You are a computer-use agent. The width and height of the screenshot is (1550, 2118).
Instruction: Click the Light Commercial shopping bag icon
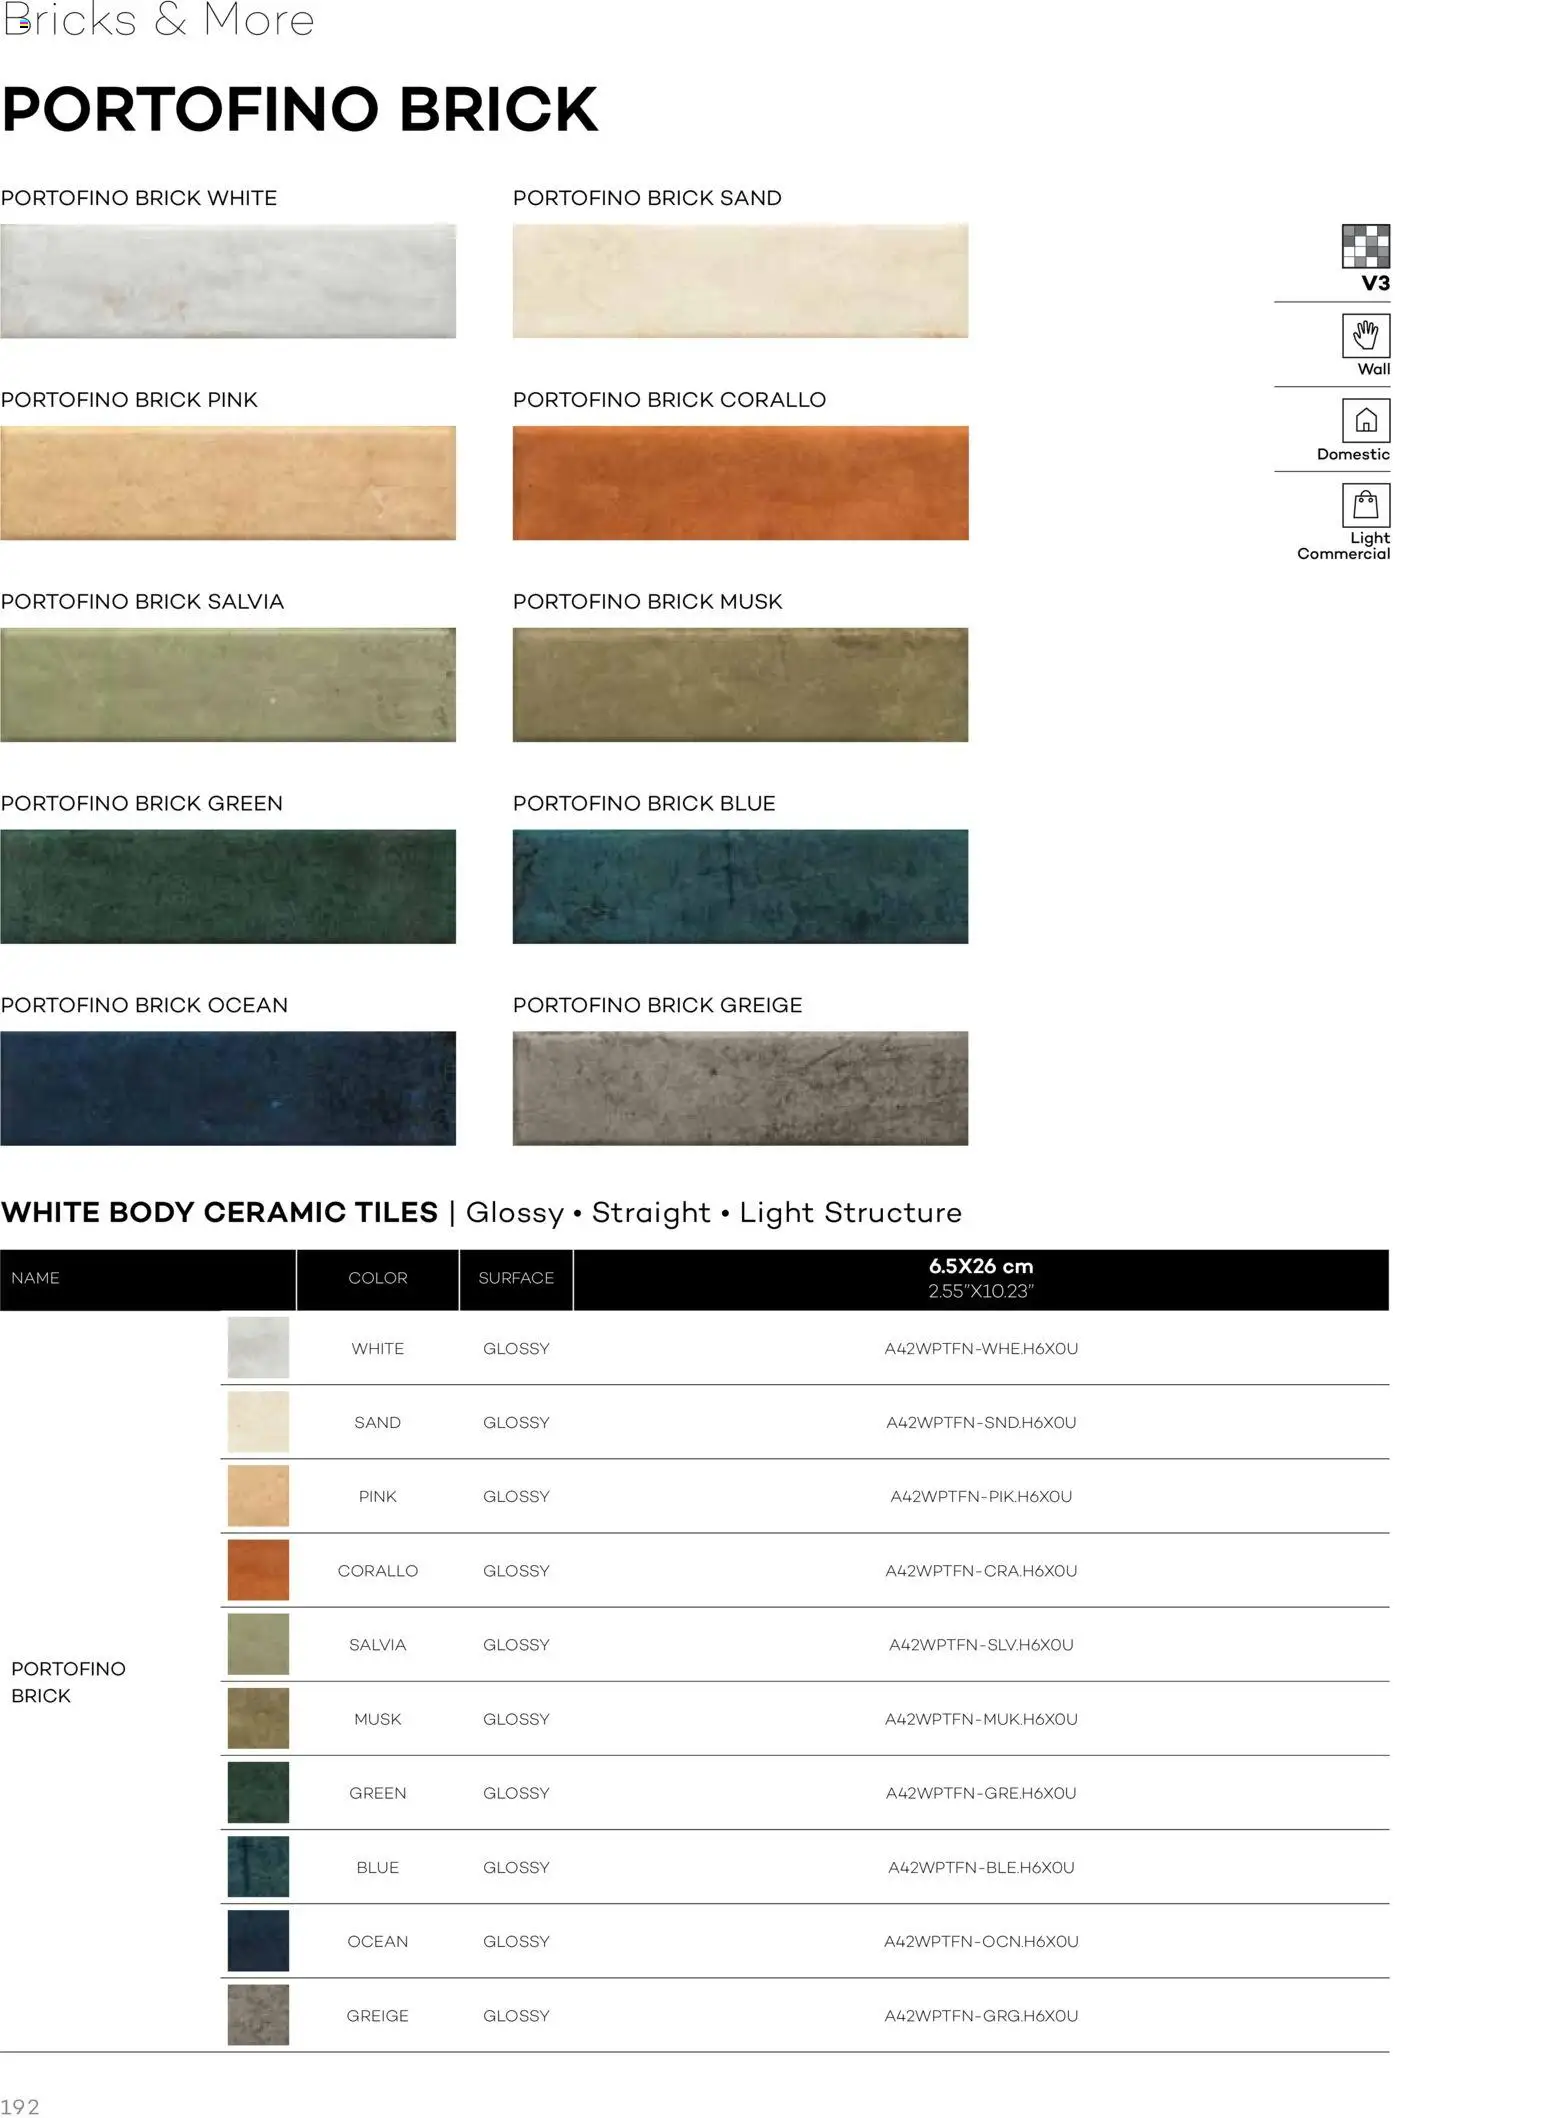tap(1365, 505)
